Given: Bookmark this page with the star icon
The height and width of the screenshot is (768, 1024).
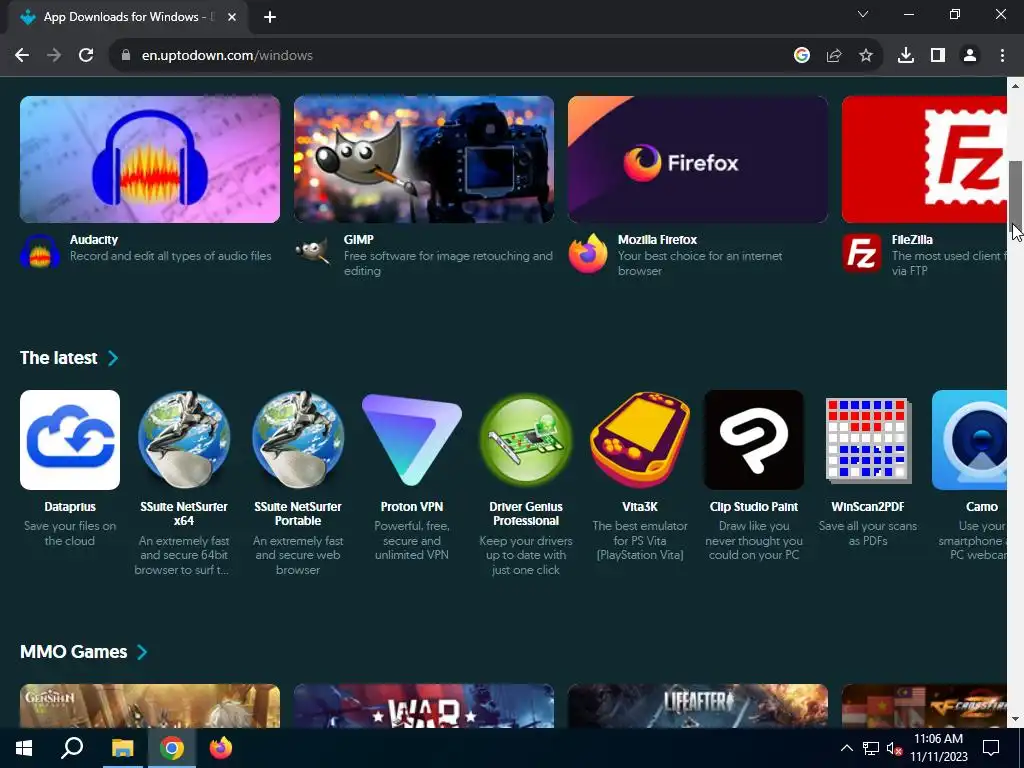Looking at the screenshot, I should click(866, 56).
